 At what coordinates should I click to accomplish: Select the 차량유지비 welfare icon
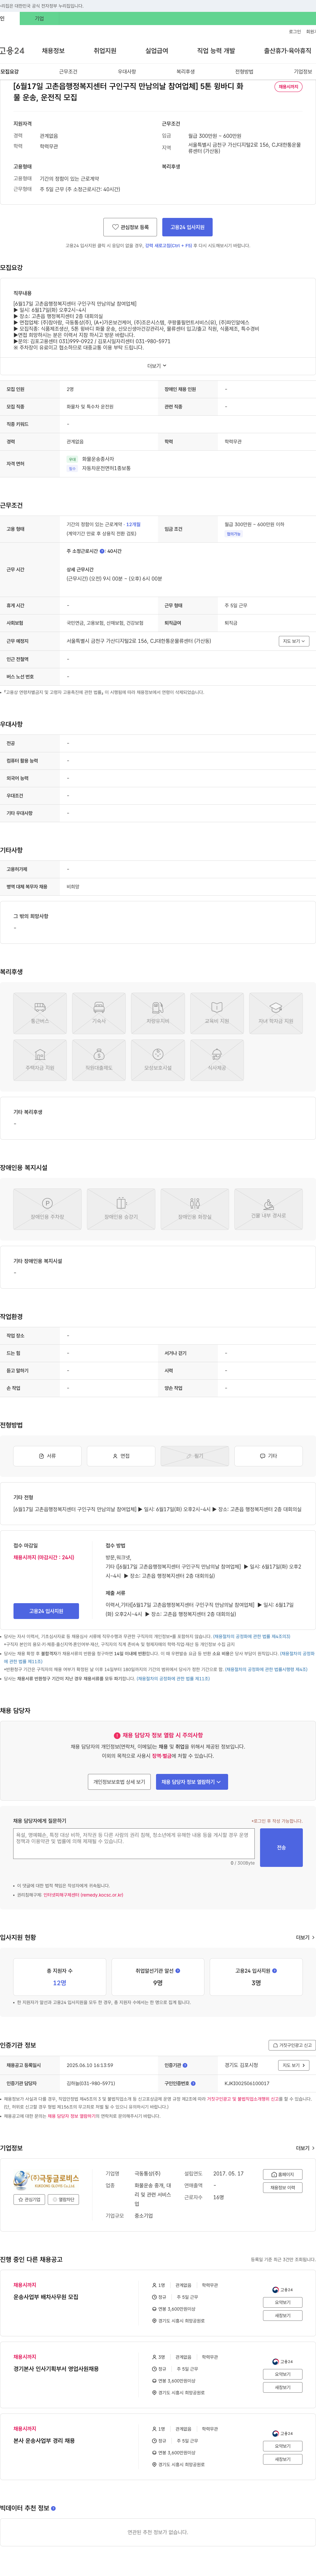[x=158, y=1013]
